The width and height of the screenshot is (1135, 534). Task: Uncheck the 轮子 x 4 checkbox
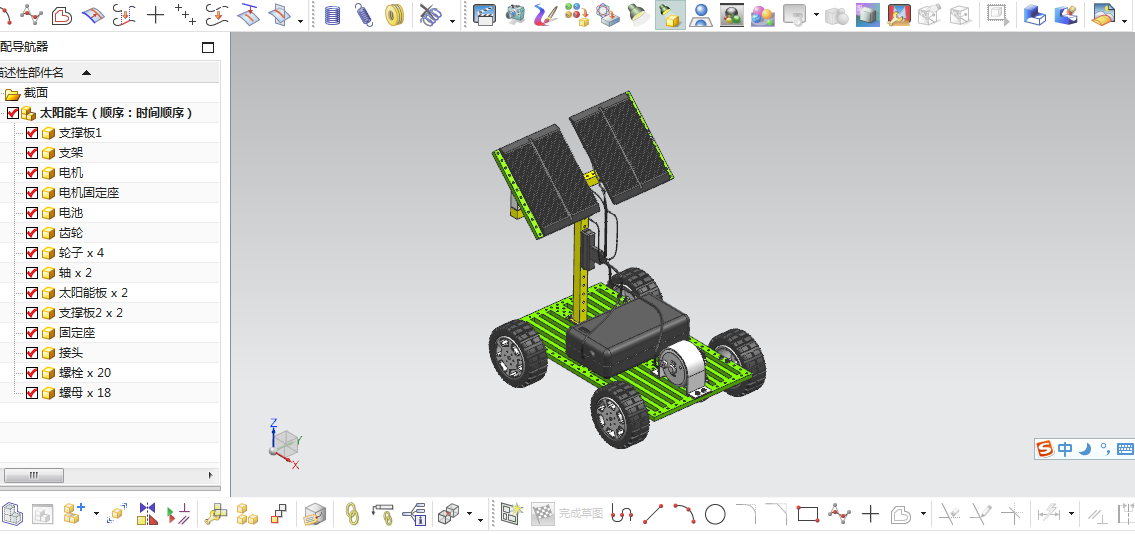click(x=32, y=253)
